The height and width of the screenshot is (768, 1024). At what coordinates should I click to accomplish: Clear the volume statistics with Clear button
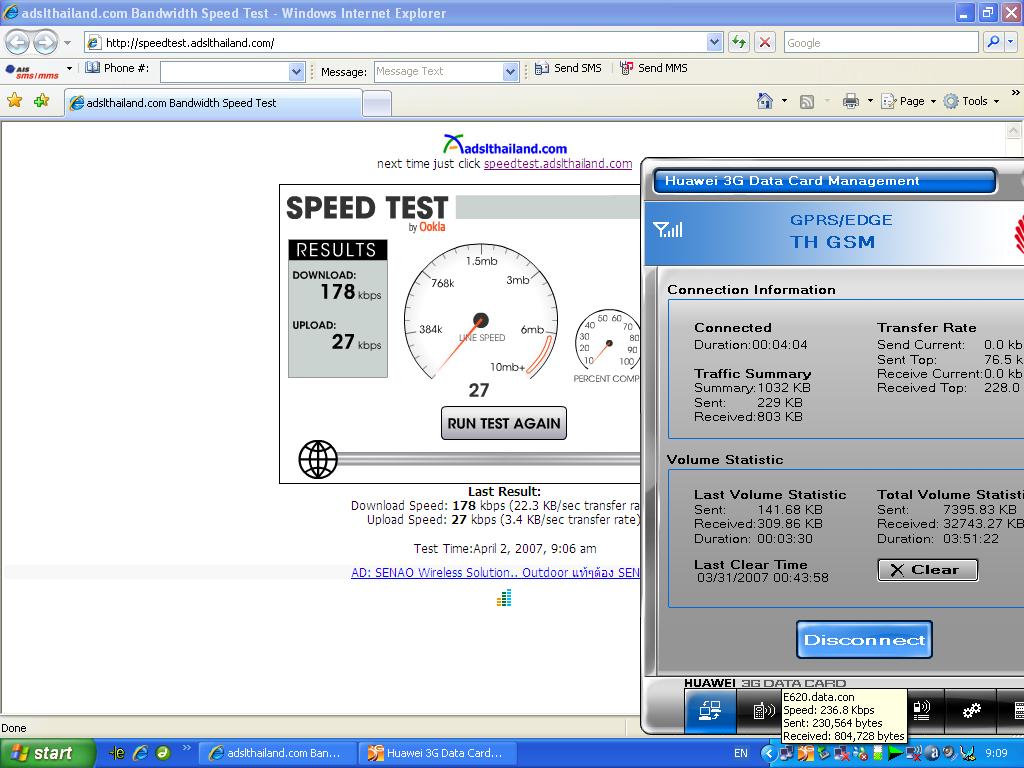click(927, 569)
